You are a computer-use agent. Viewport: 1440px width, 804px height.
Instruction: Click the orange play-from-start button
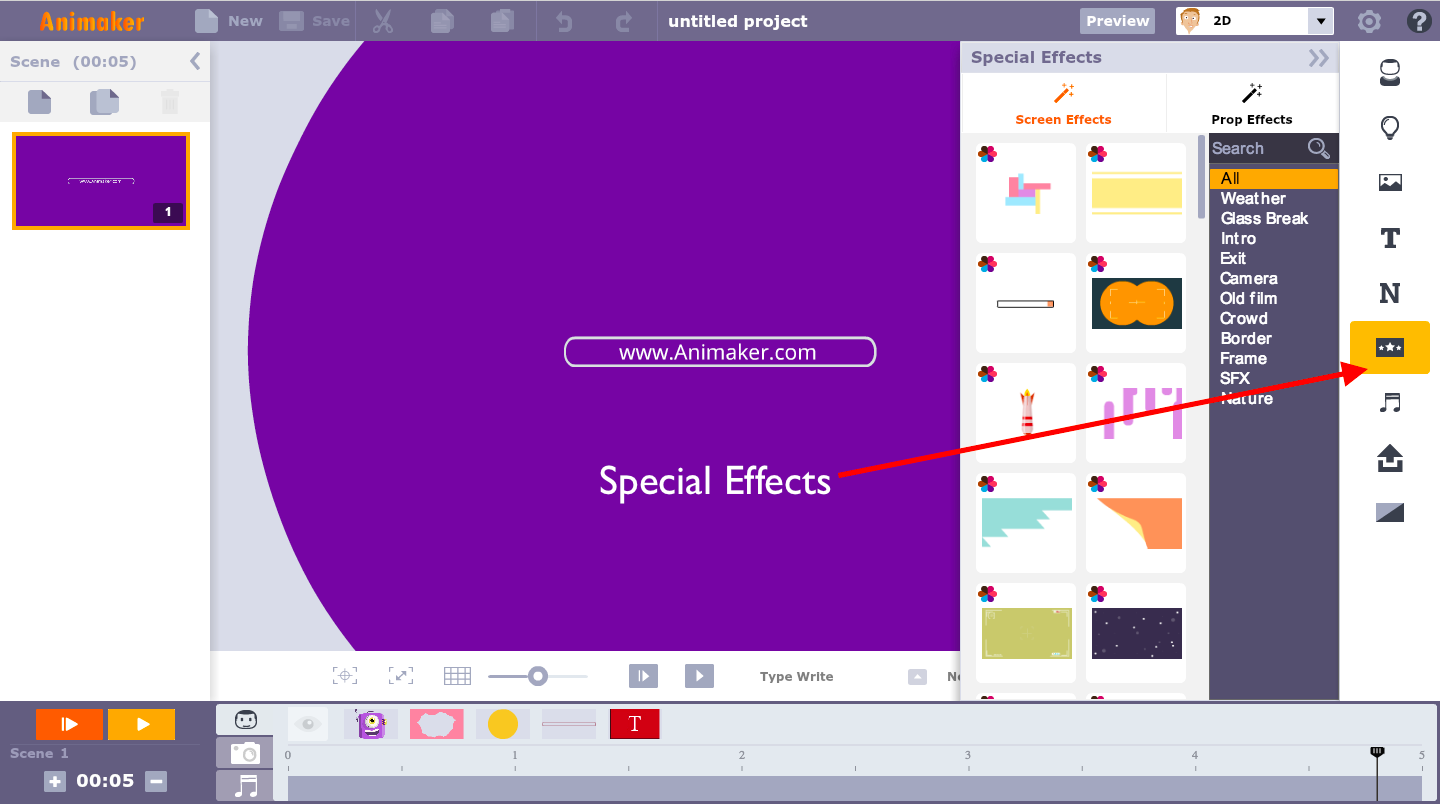pyautogui.click(x=69, y=724)
